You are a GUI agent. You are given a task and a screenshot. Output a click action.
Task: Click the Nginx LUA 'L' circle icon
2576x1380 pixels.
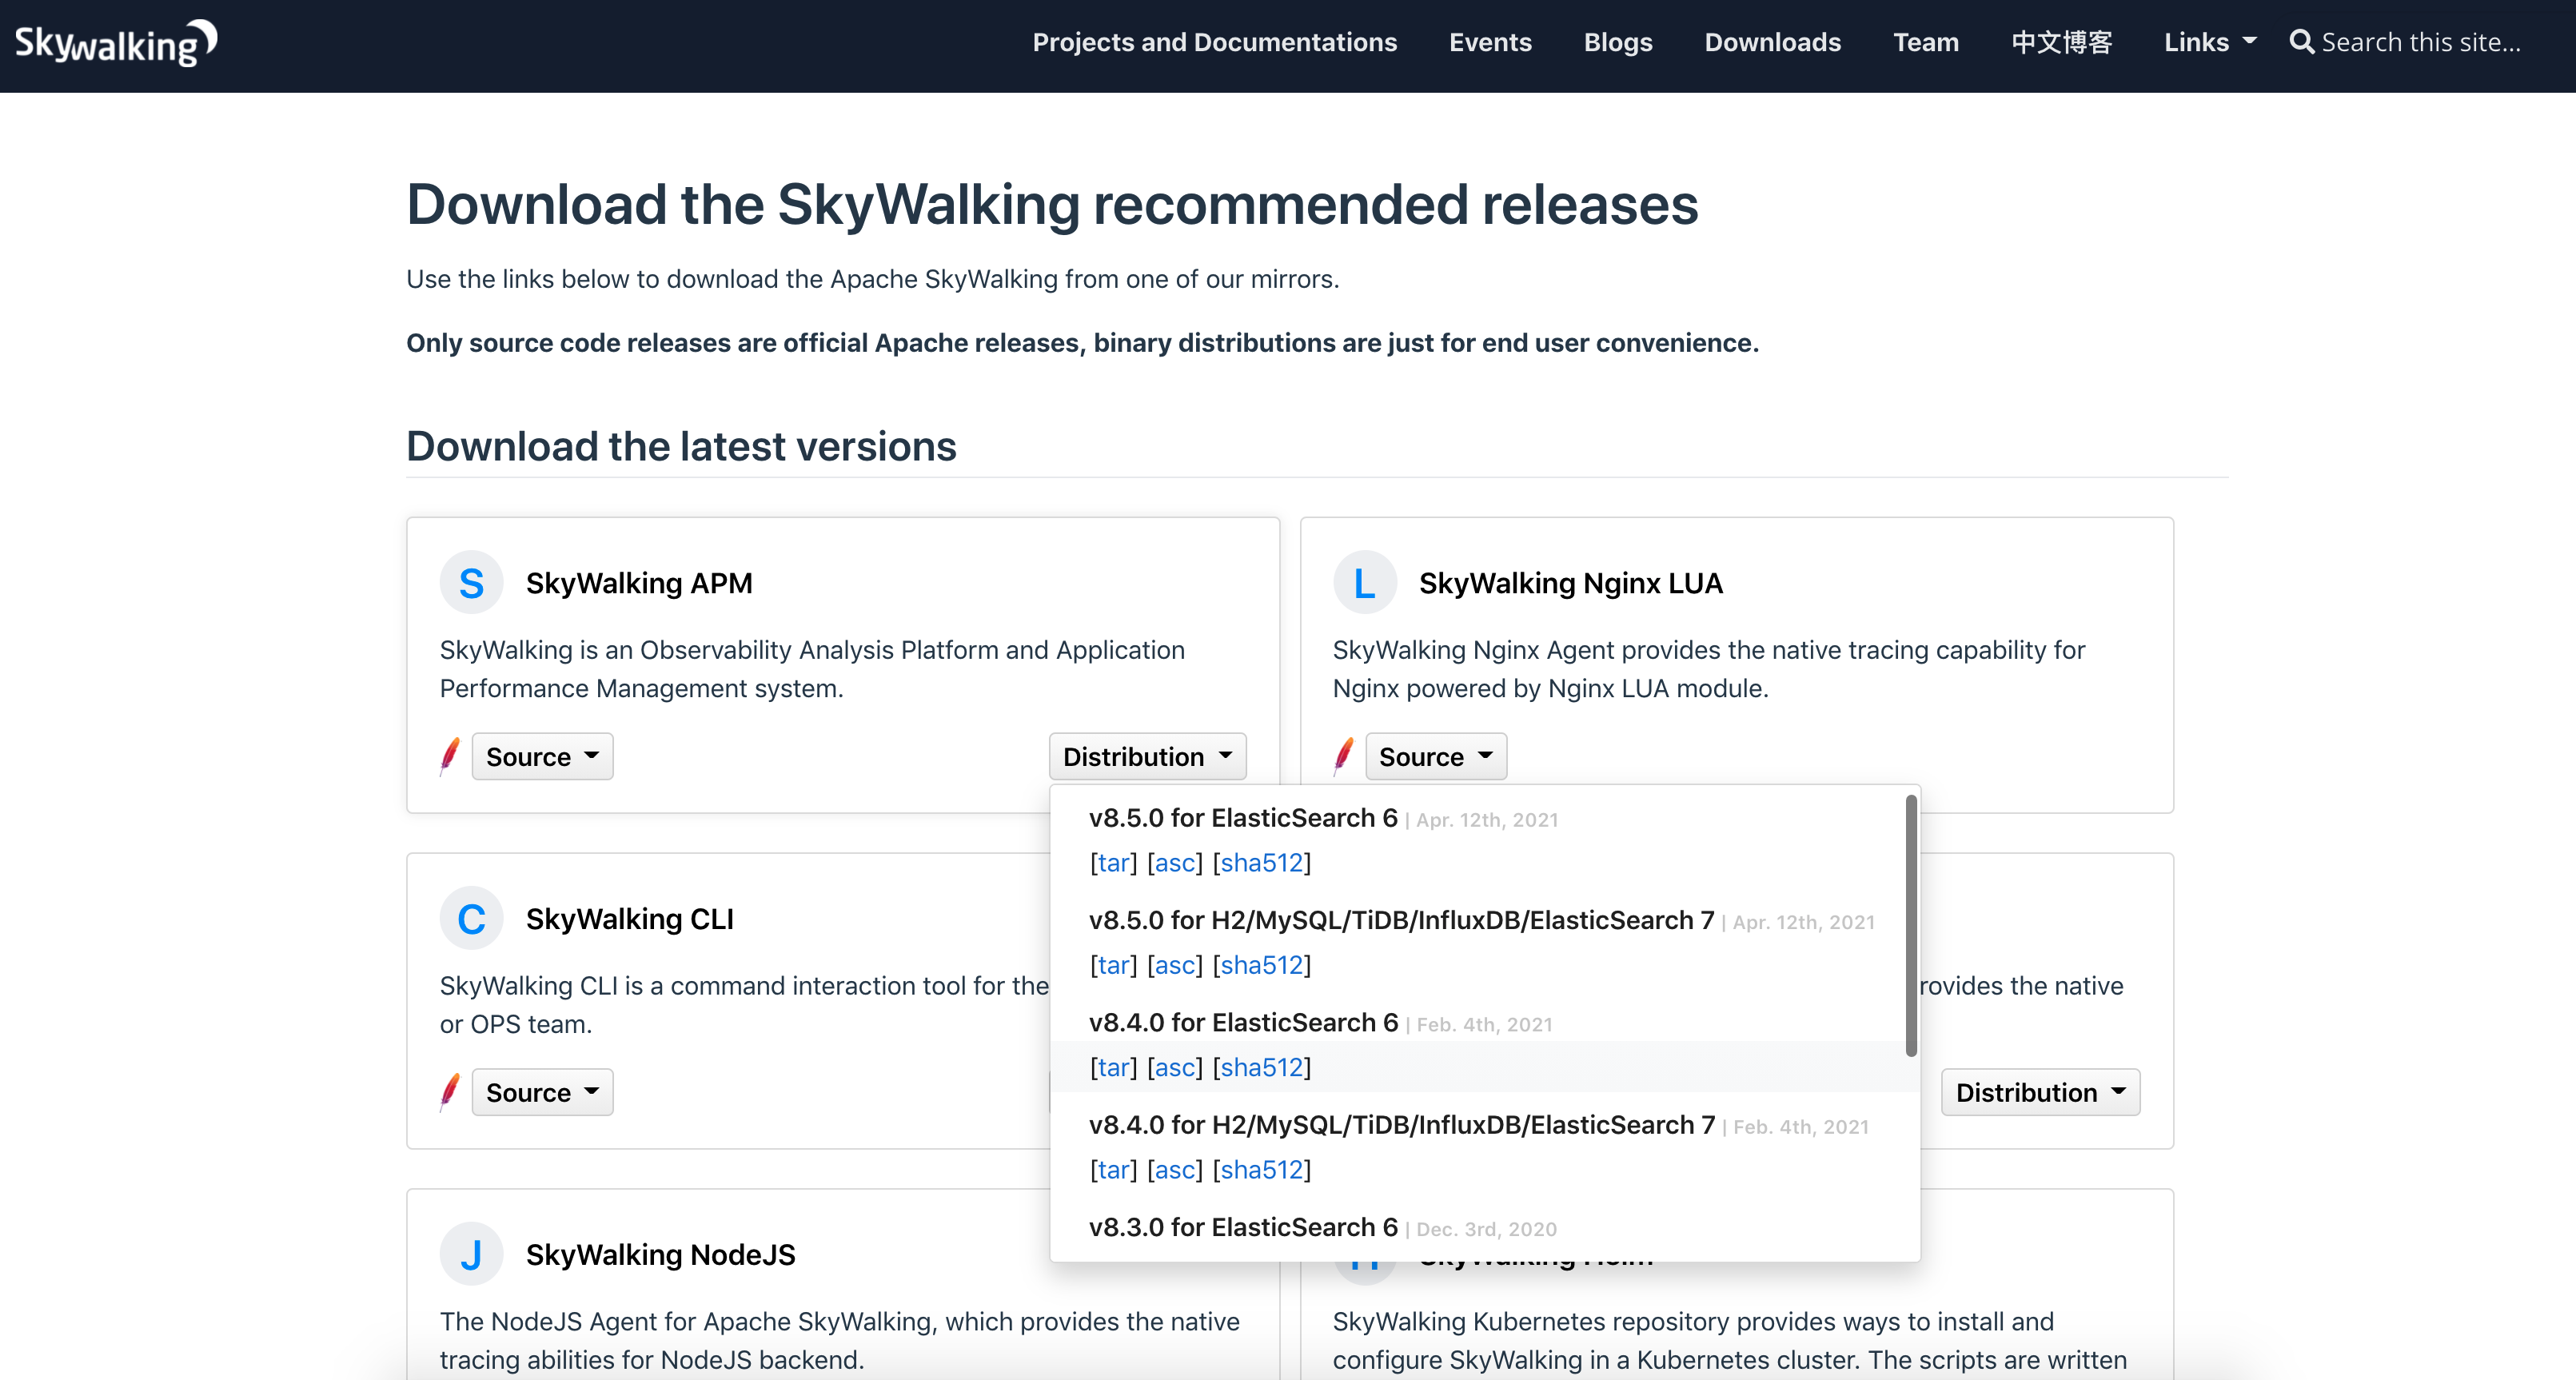[x=1364, y=583]
